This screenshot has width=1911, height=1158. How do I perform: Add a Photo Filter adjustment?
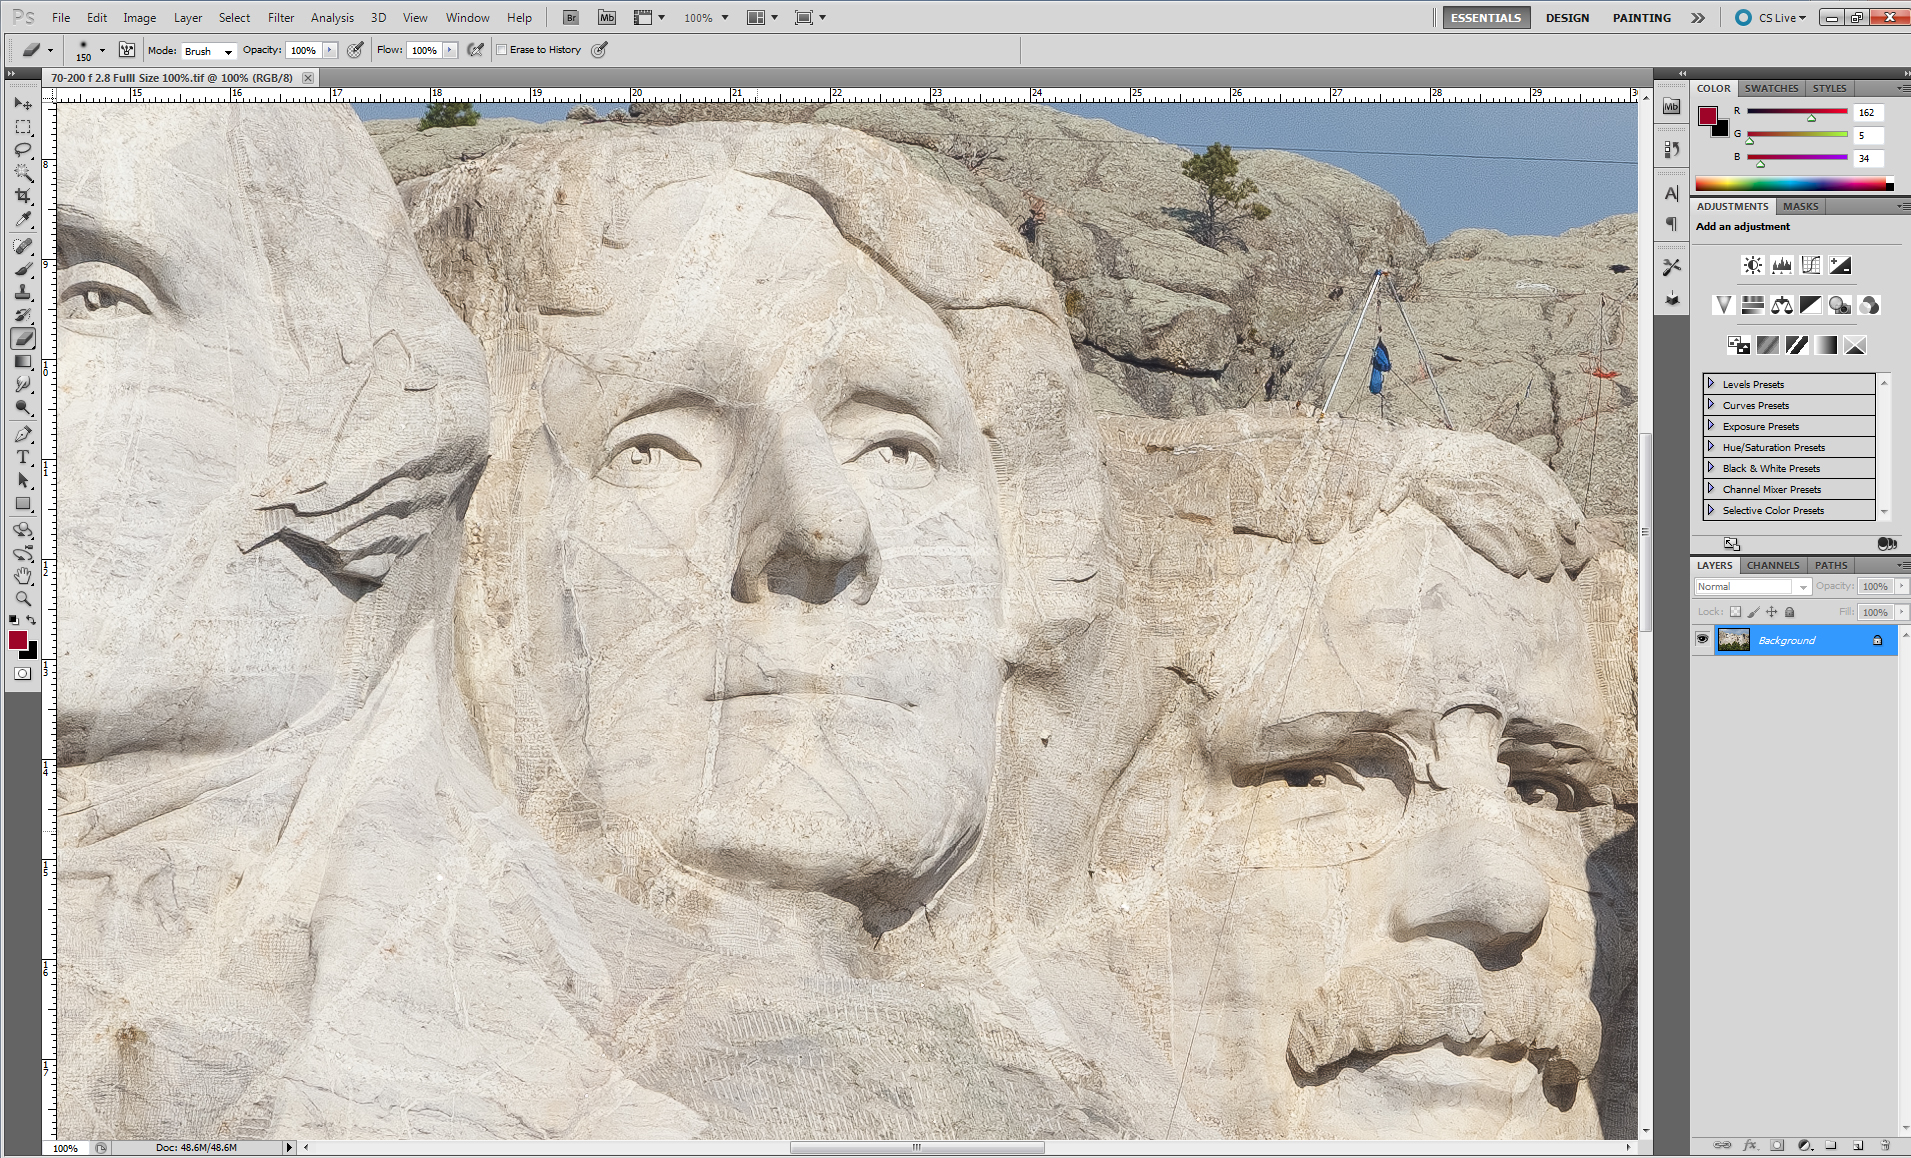(1839, 305)
